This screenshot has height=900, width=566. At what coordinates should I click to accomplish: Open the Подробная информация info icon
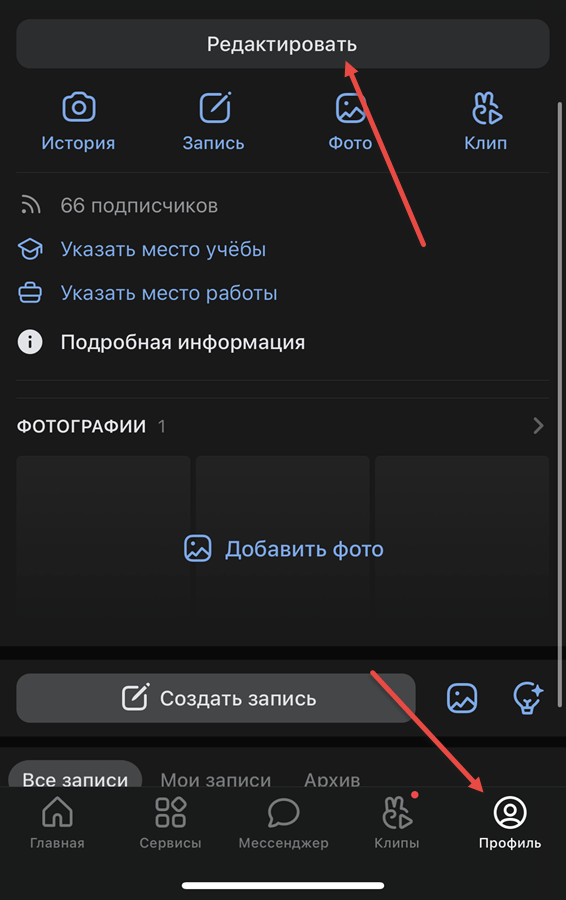coord(30,342)
